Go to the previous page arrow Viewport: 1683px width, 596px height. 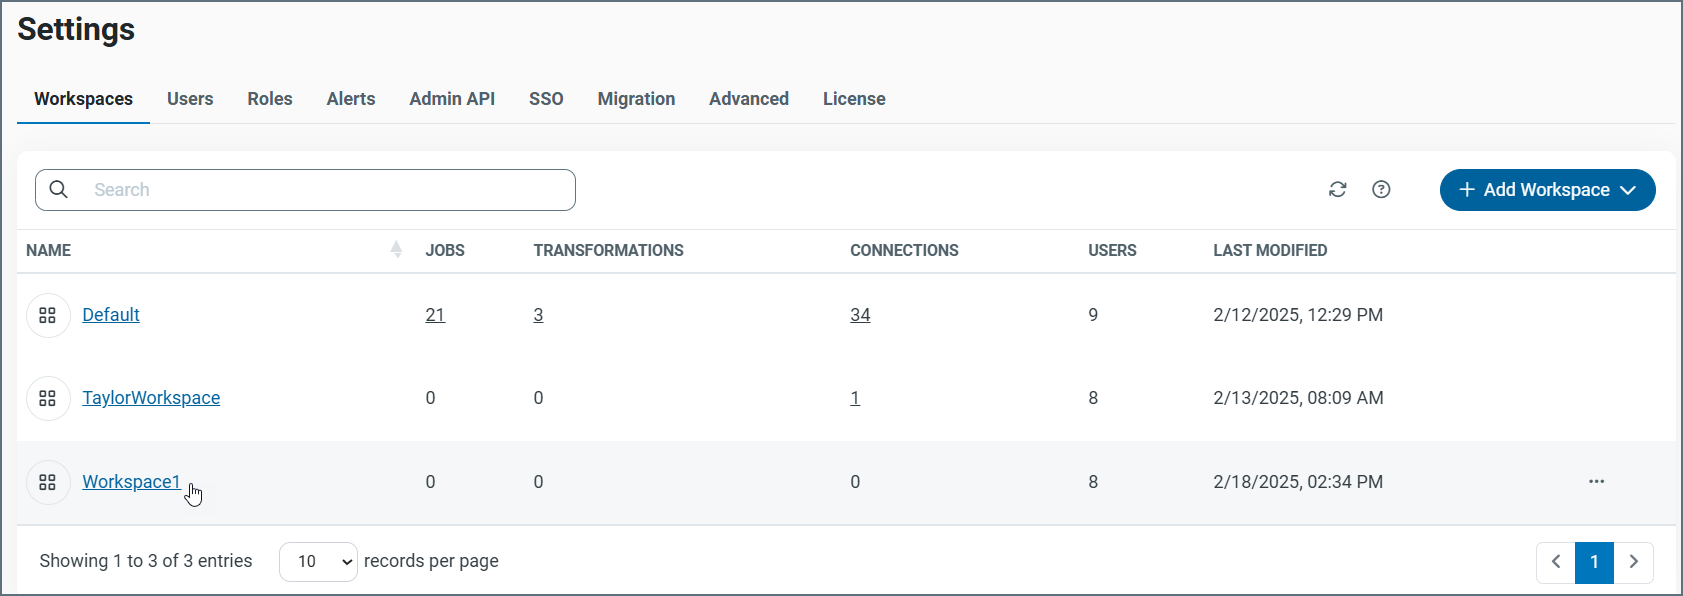click(1556, 562)
